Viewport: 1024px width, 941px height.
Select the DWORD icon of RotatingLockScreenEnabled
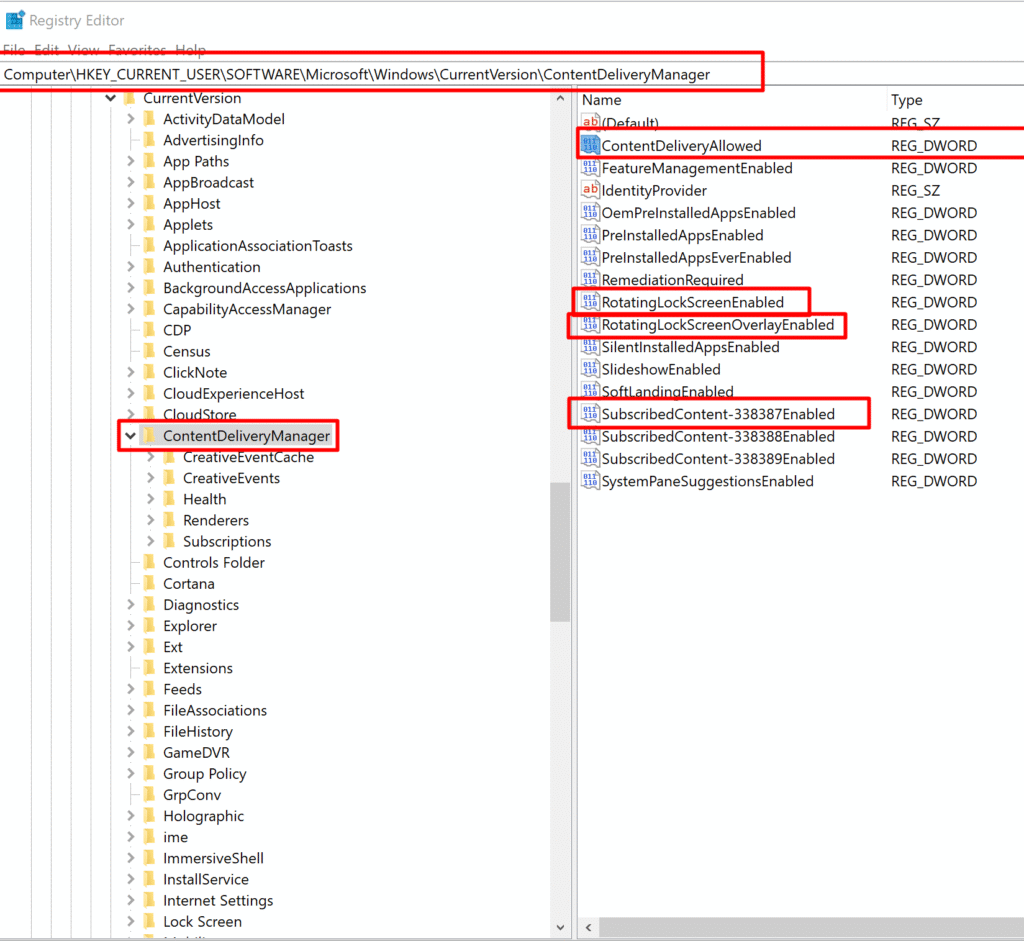point(590,302)
